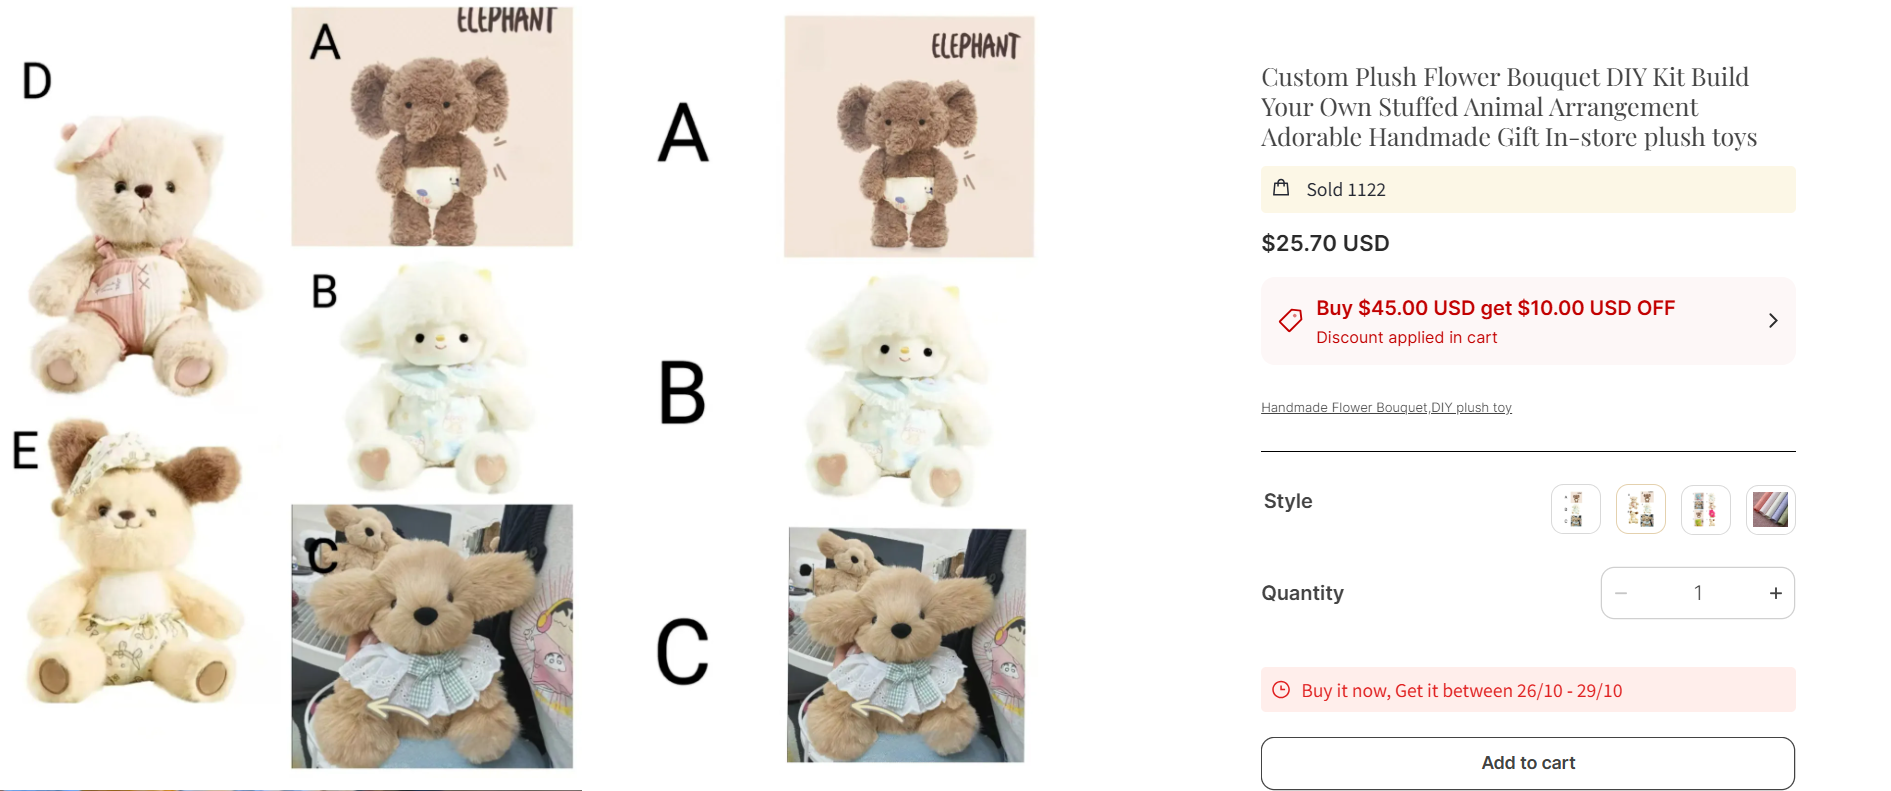Click the white lamb plush image B
The height and width of the screenshot is (791, 1891).
(901, 390)
